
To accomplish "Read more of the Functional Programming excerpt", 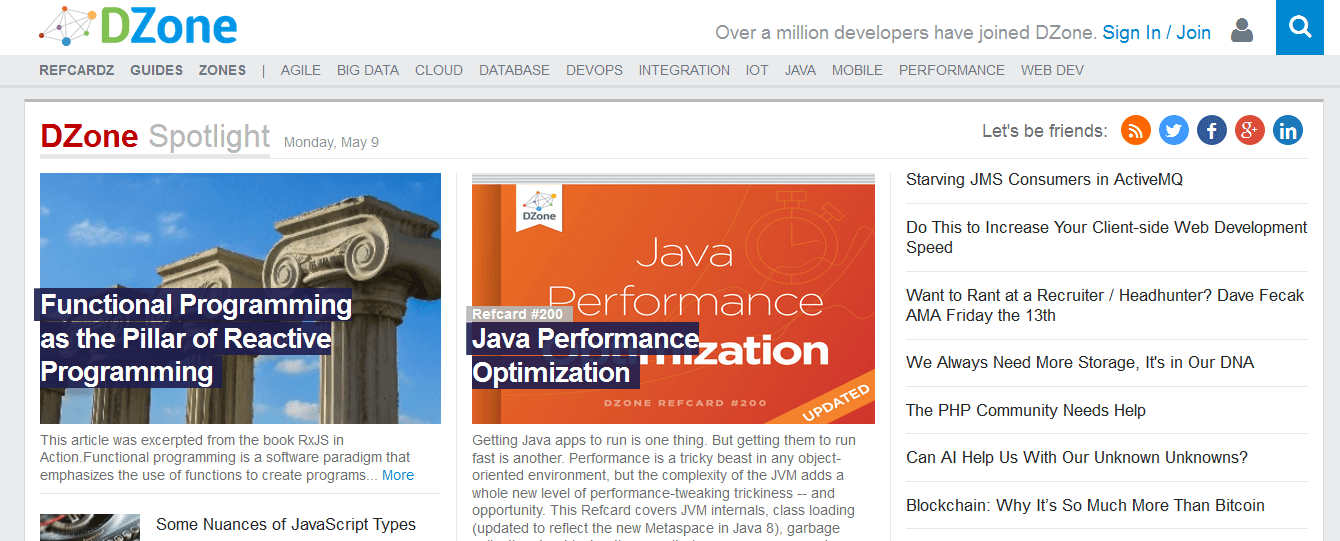I will (x=397, y=475).
